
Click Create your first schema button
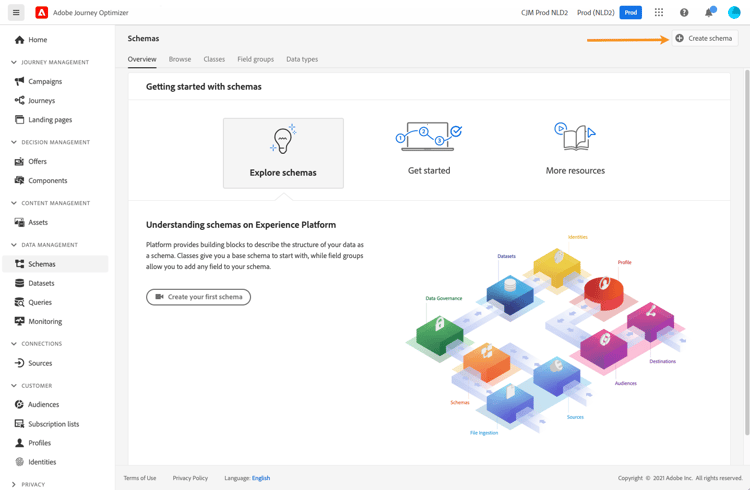click(199, 297)
